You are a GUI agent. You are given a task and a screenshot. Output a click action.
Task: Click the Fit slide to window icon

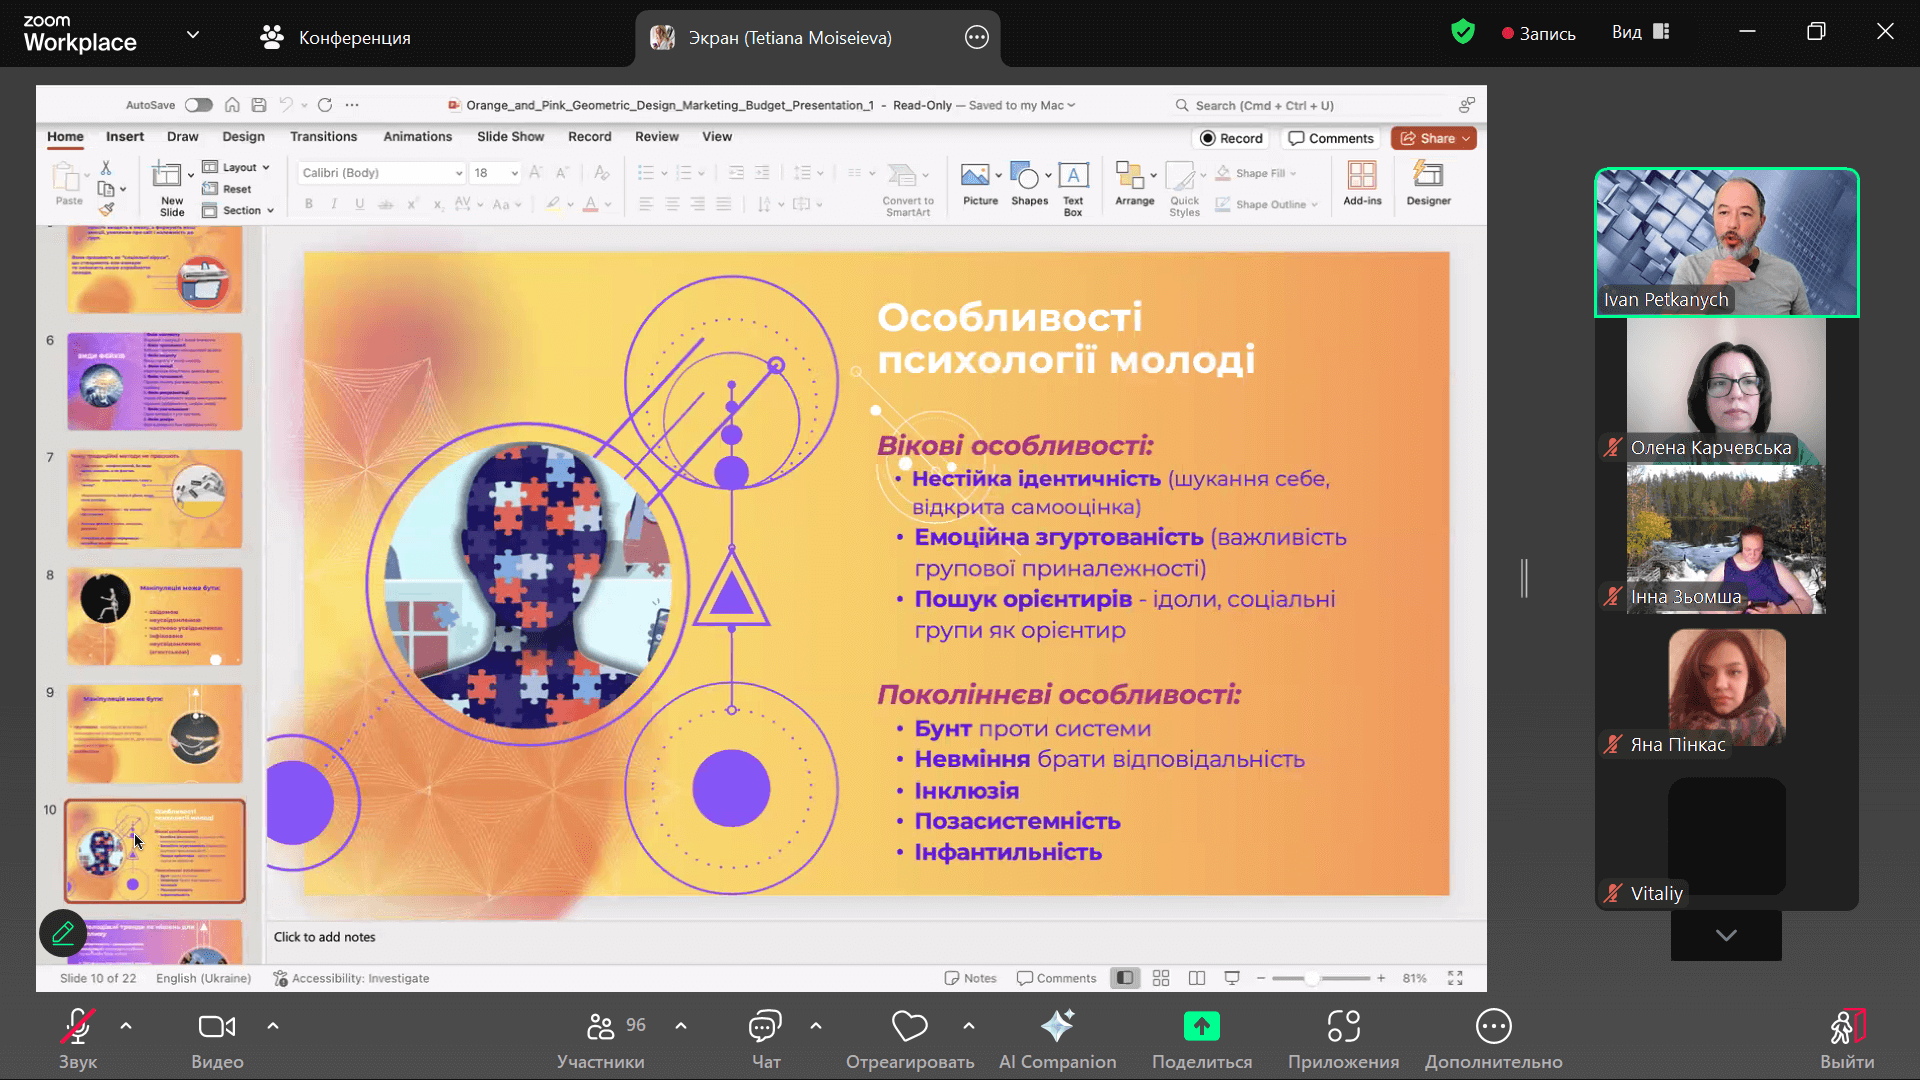1455,978
